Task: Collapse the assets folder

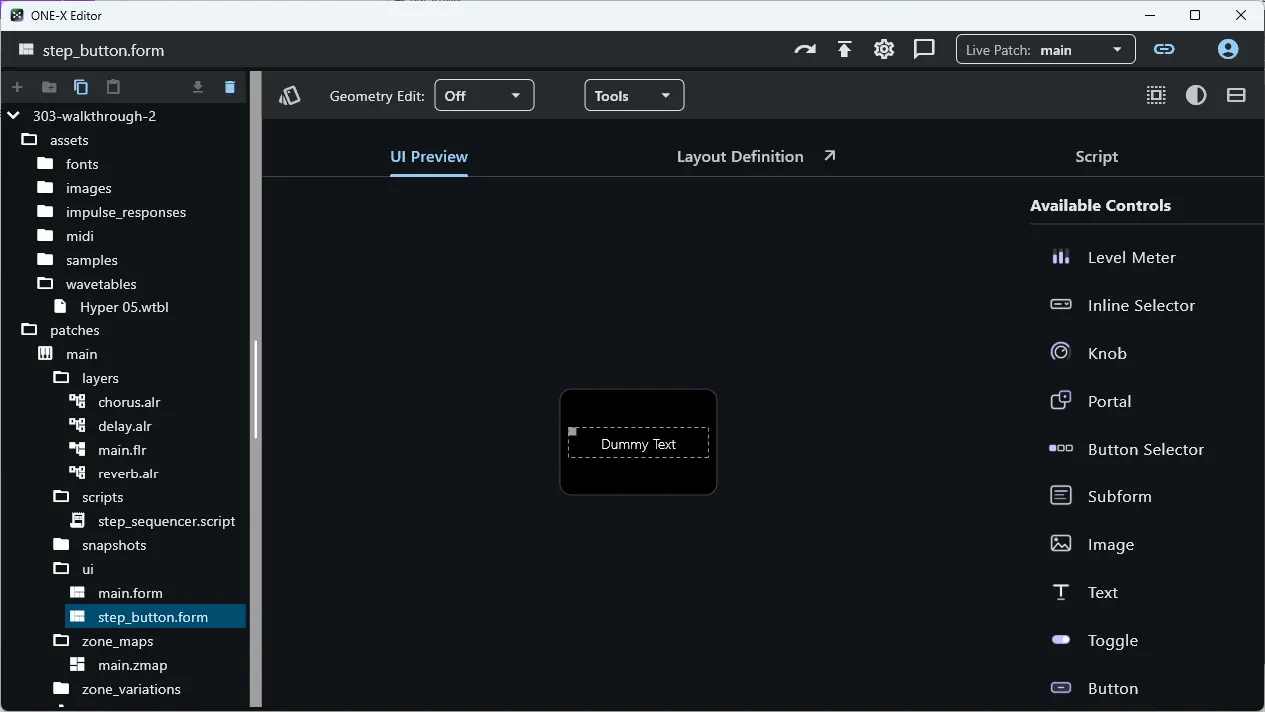Action: (29, 140)
